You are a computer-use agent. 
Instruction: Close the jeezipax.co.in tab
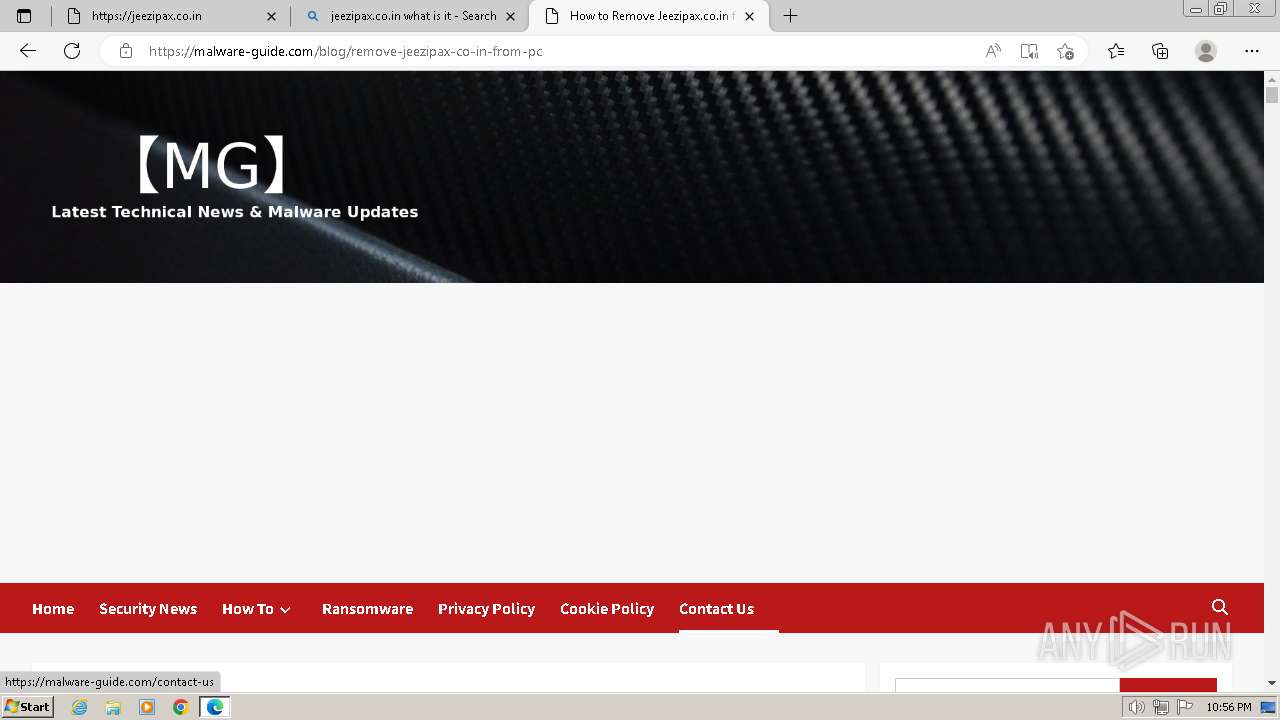coord(271,16)
